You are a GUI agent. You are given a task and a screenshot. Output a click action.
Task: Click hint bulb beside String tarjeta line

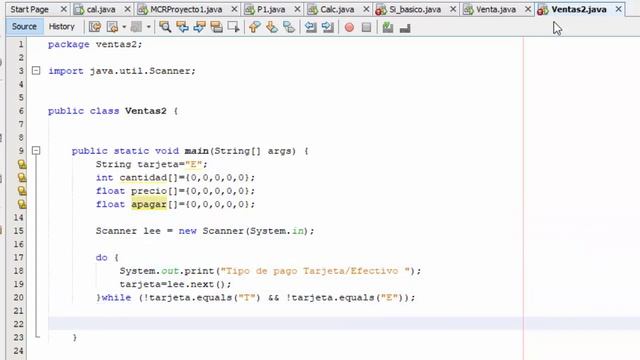pyautogui.click(x=22, y=164)
